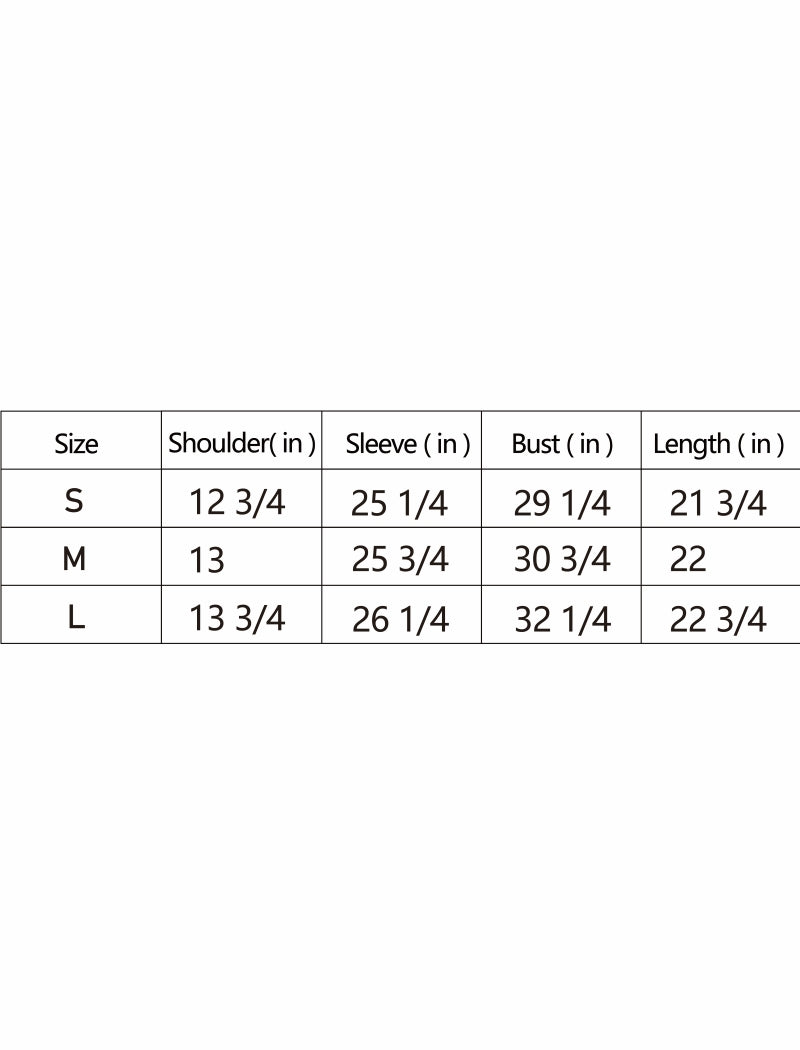The image size is (800, 1050).
Task: Click the Size column header
Action: 77,444
